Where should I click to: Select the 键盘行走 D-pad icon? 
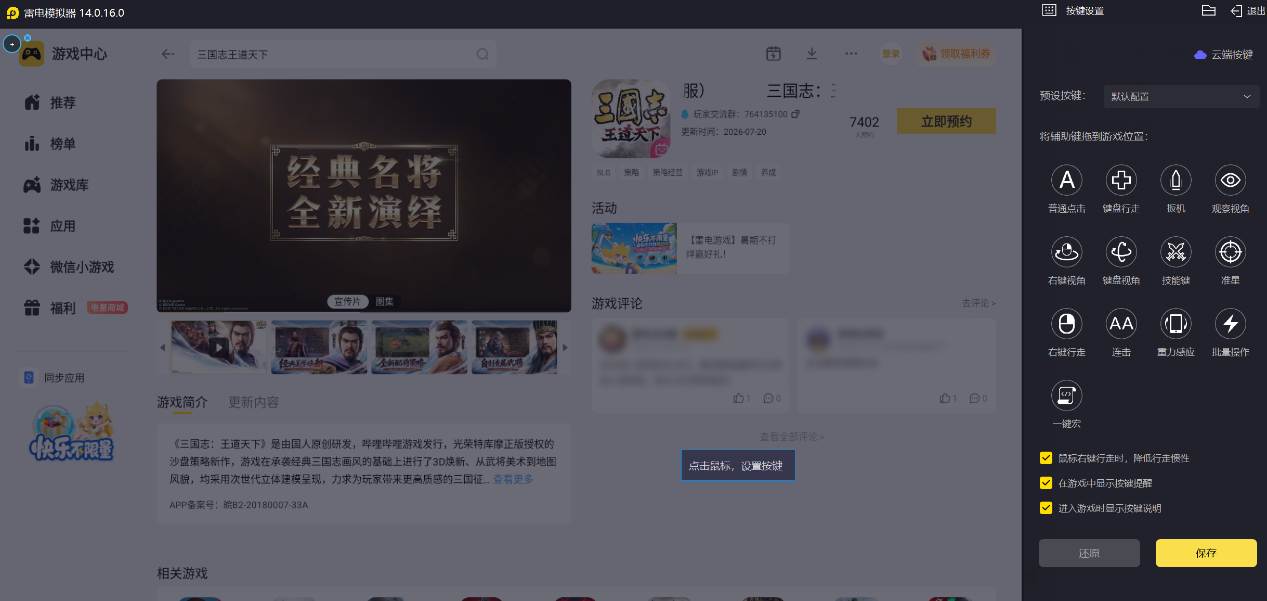pos(1121,180)
